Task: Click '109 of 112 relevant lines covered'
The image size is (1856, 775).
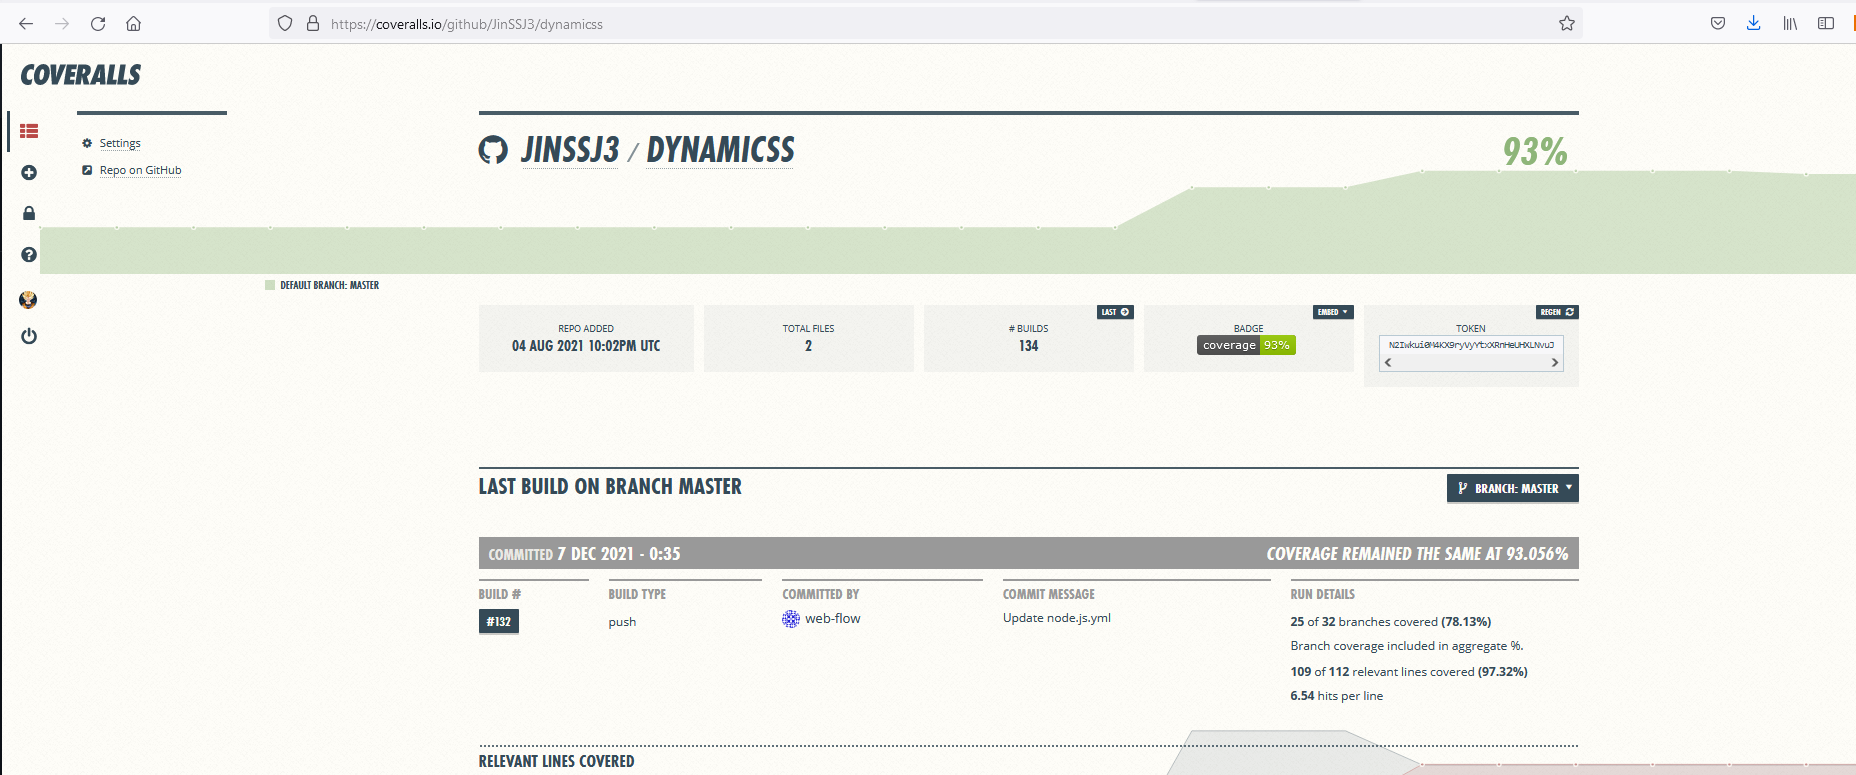Action: click(1409, 672)
